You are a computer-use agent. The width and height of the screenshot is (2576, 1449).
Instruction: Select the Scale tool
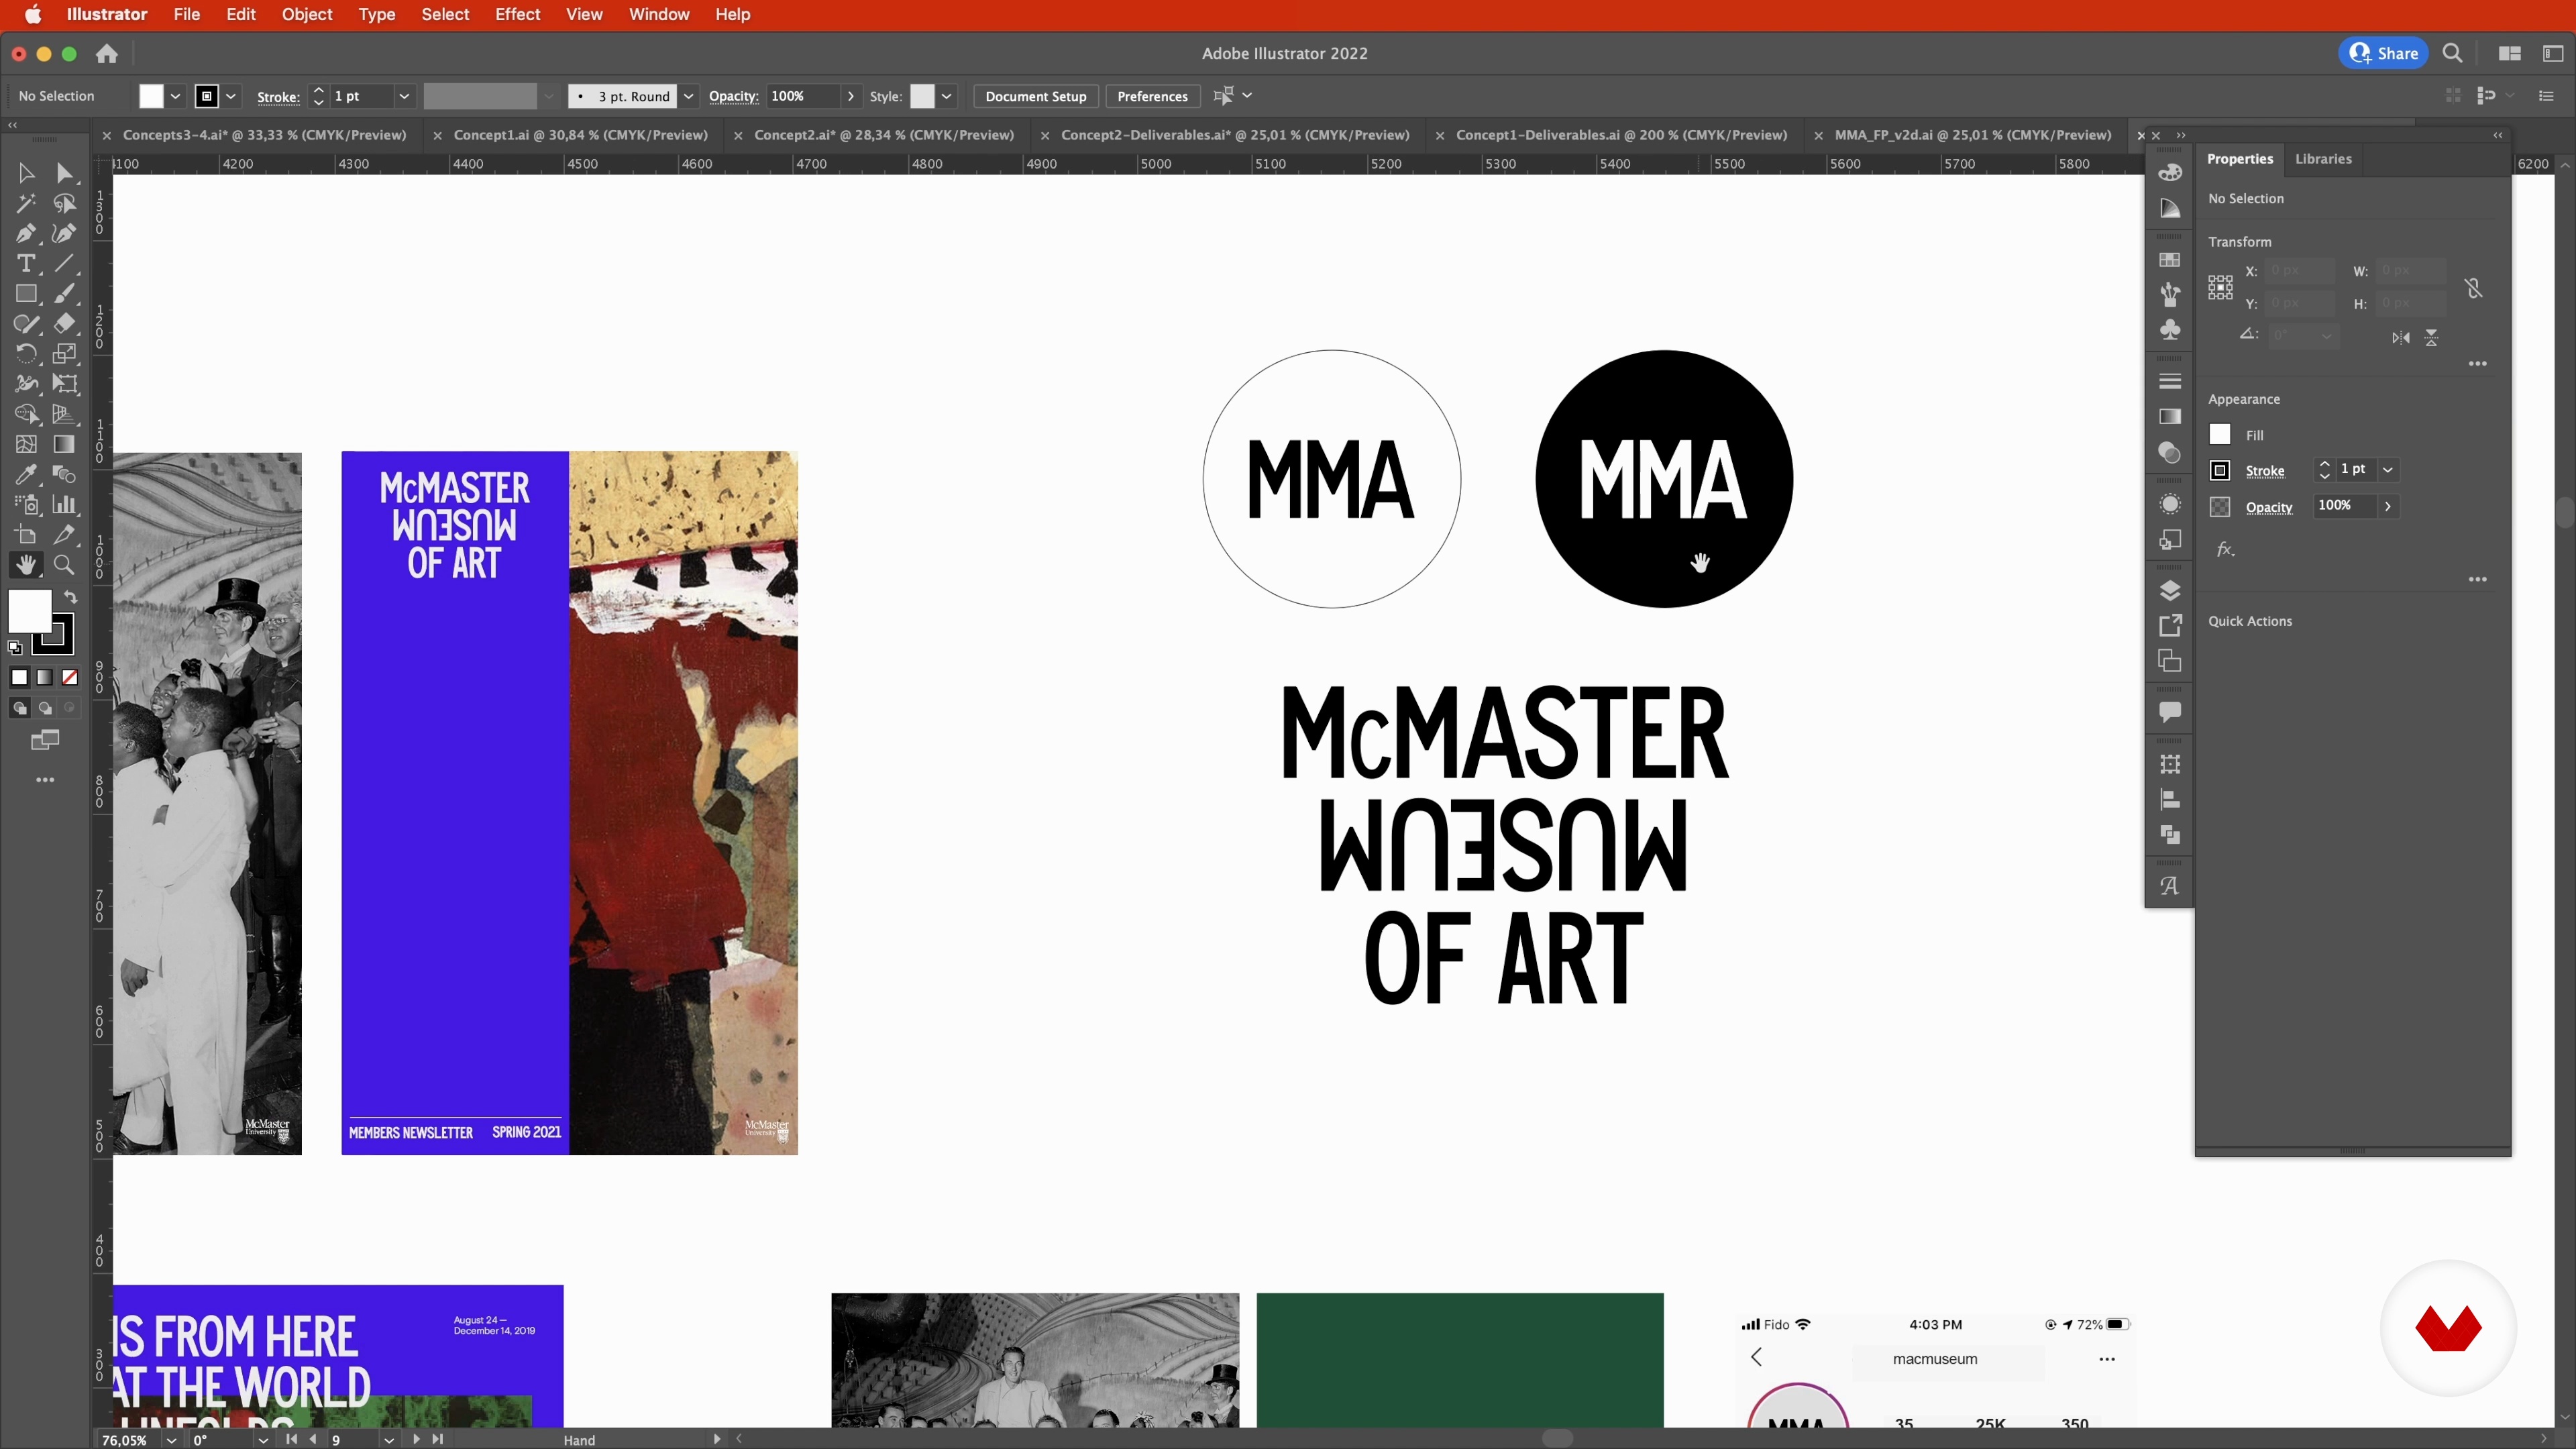(65, 354)
